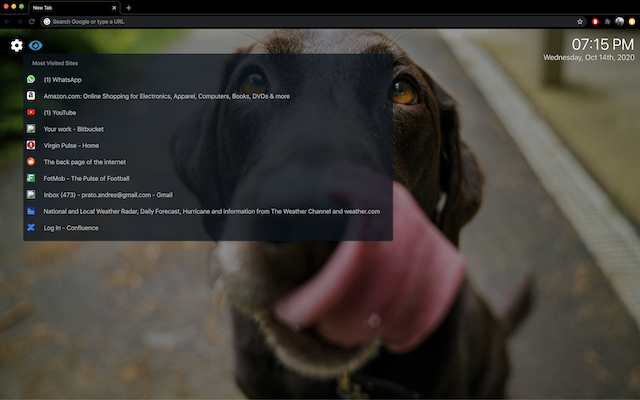Click the Most Visited Sites heading
This screenshot has width=640, height=400.
click(55, 63)
